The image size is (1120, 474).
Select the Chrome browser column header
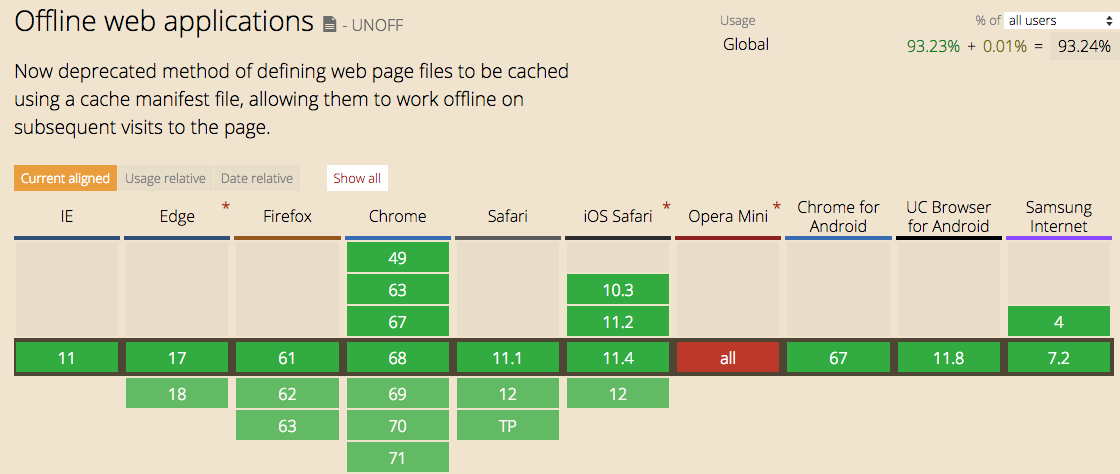tap(398, 217)
